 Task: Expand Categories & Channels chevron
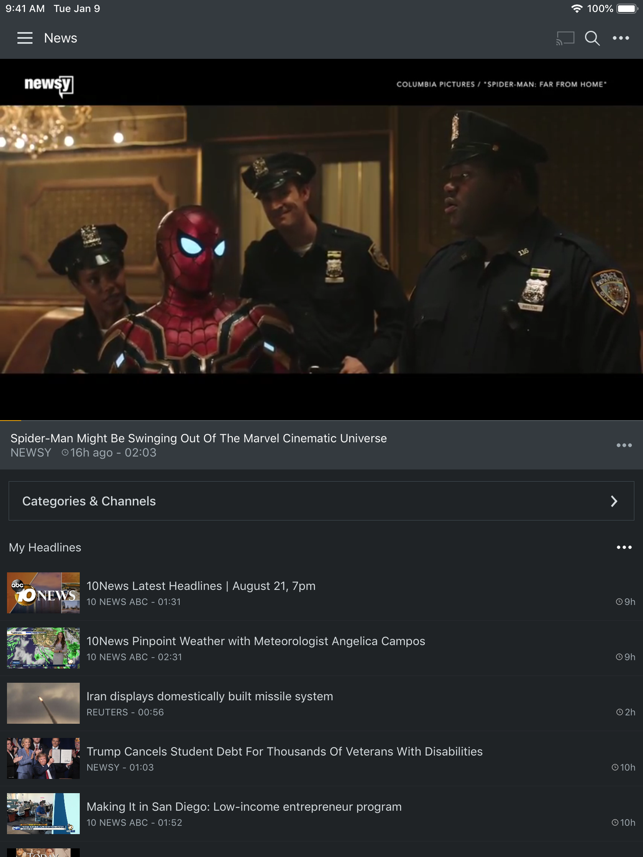point(614,501)
